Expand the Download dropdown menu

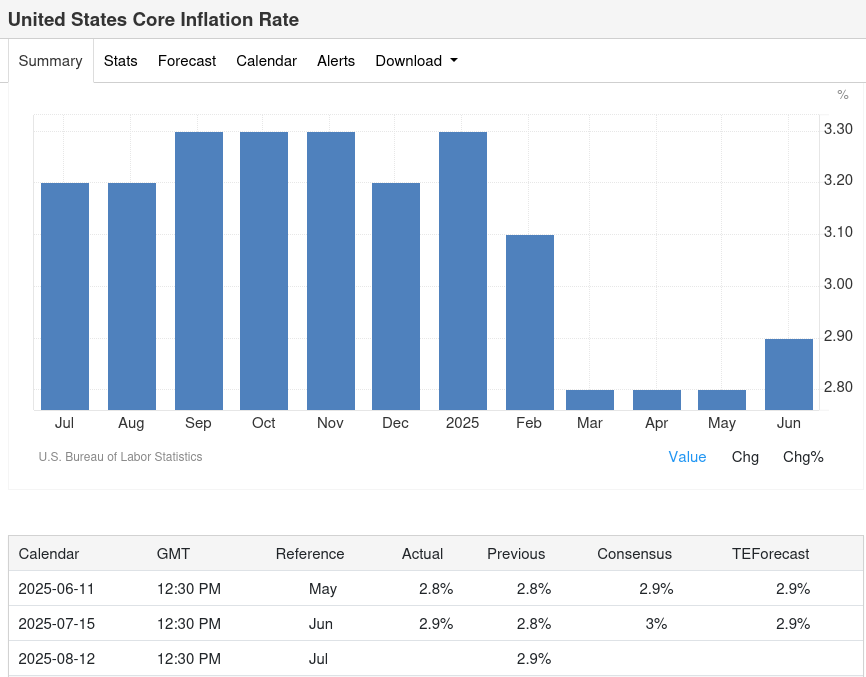pos(416,61)
